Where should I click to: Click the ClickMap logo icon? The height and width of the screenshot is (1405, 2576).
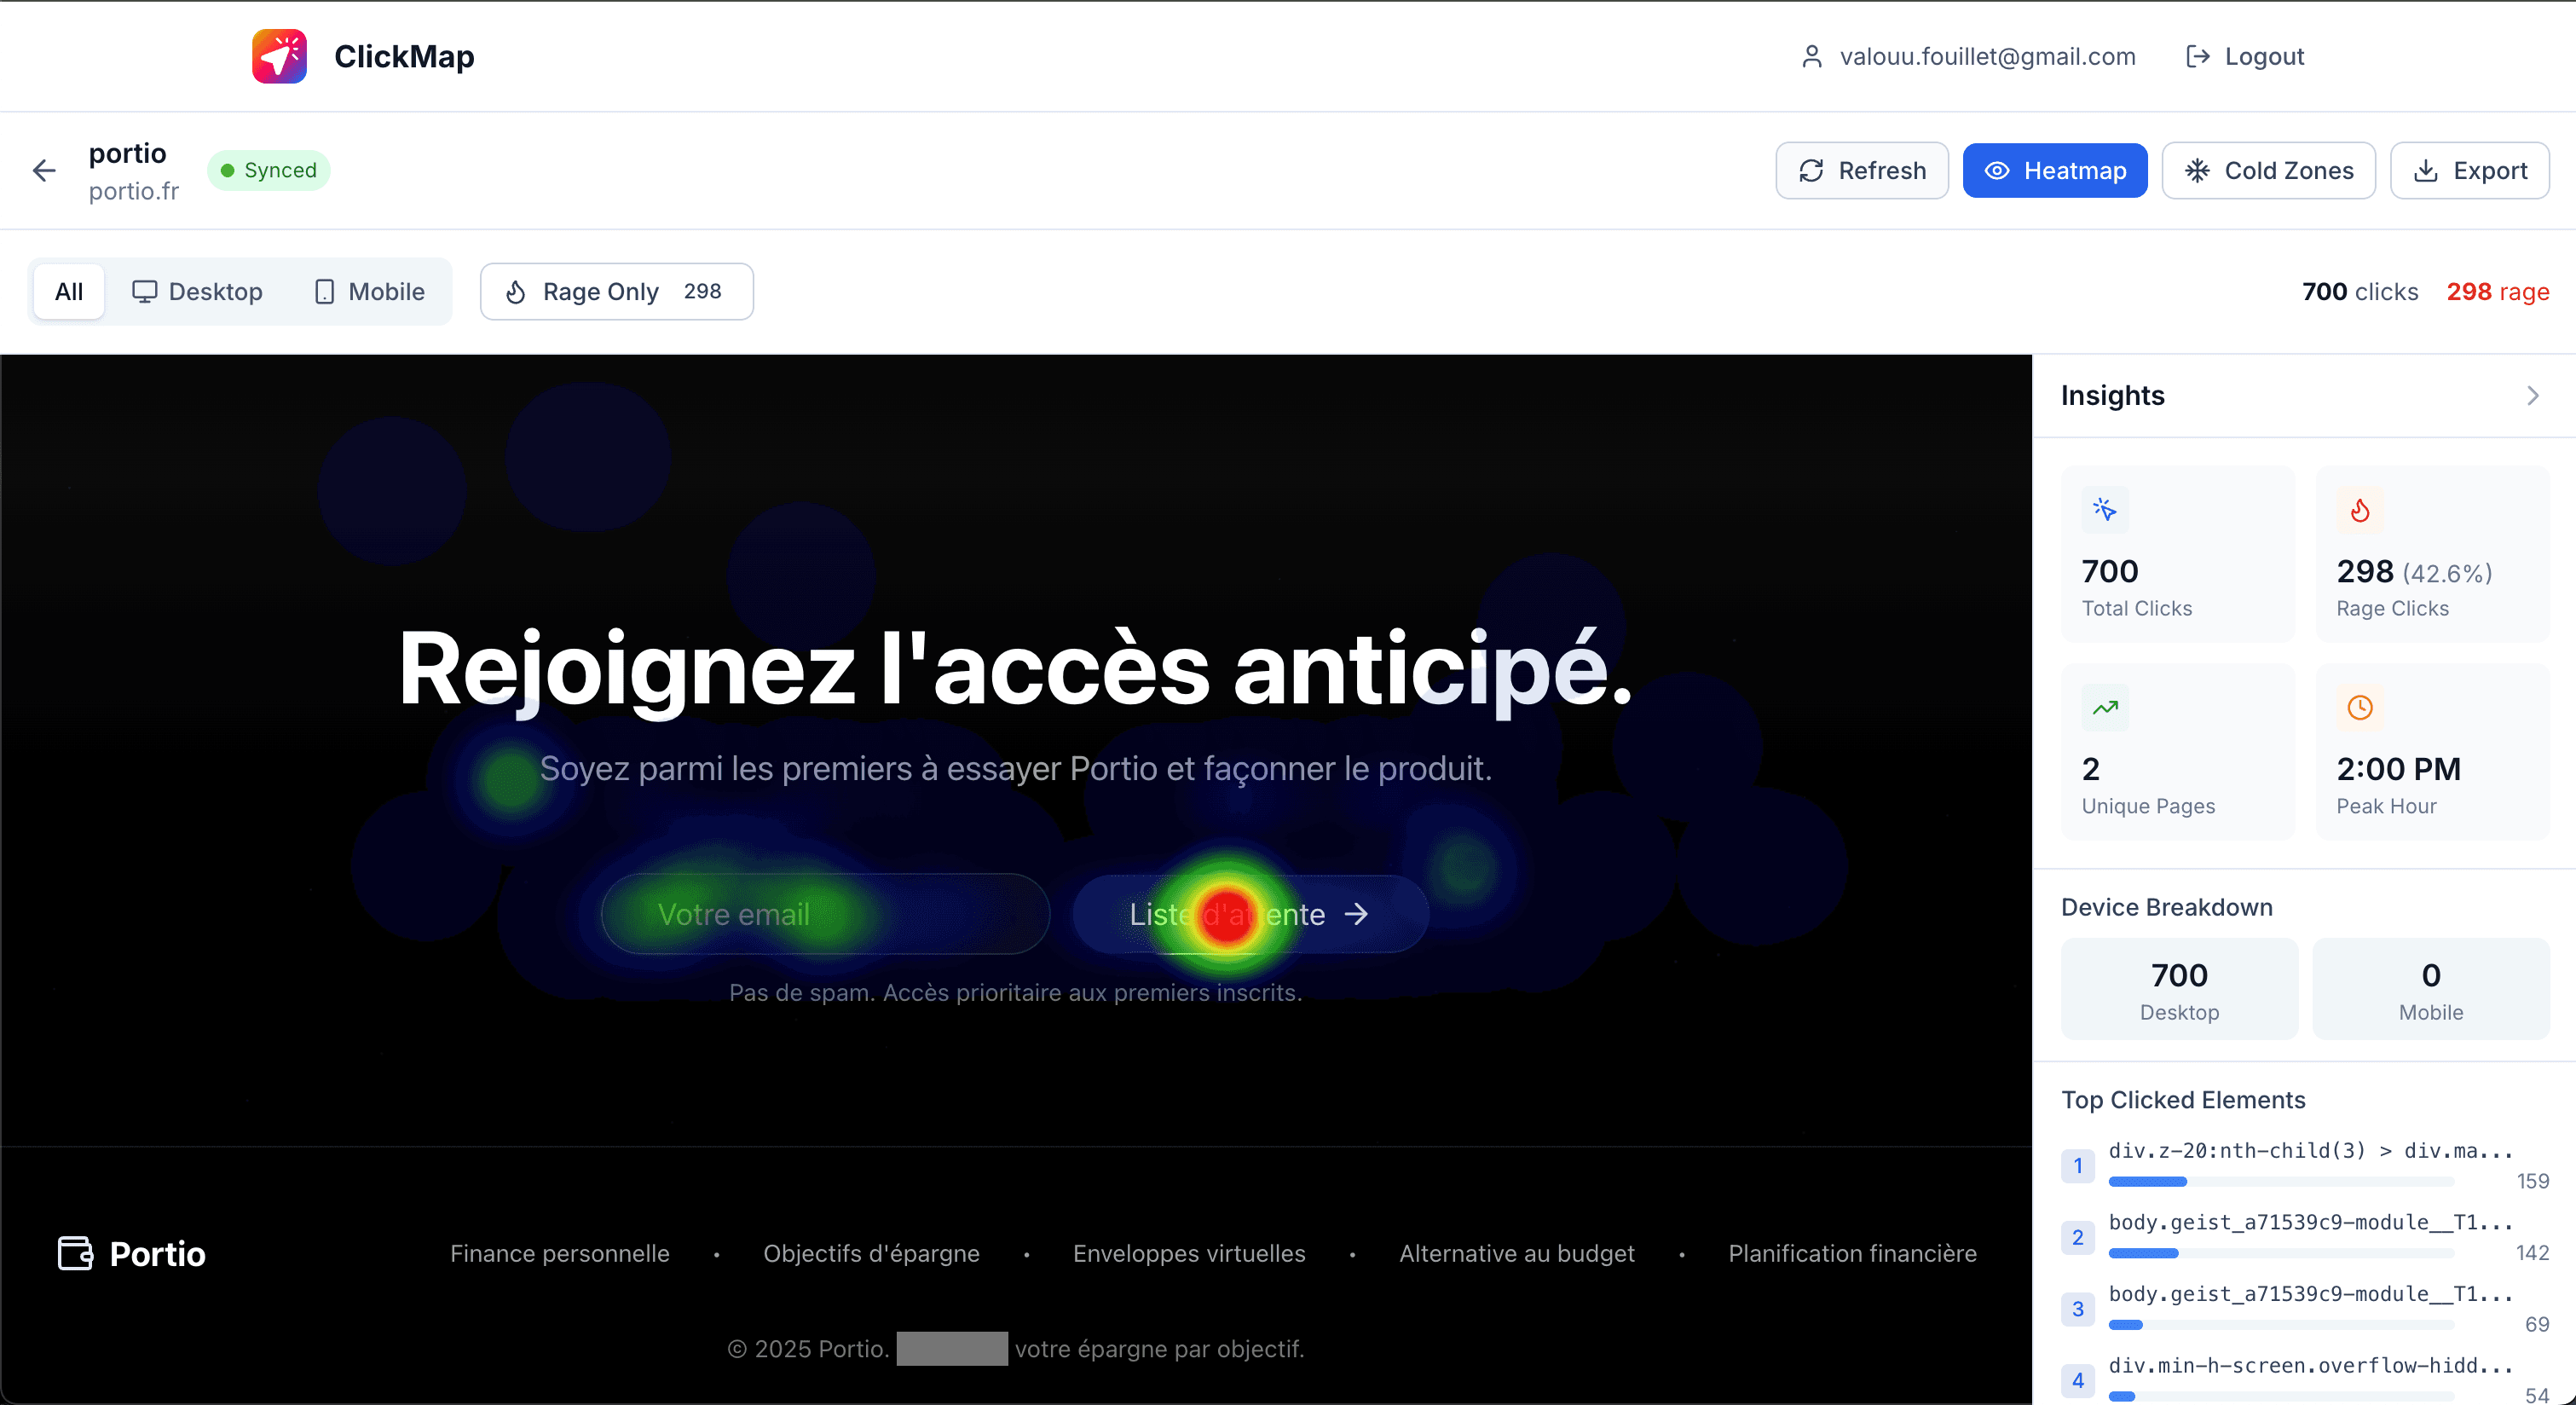(x=279, y=56)
